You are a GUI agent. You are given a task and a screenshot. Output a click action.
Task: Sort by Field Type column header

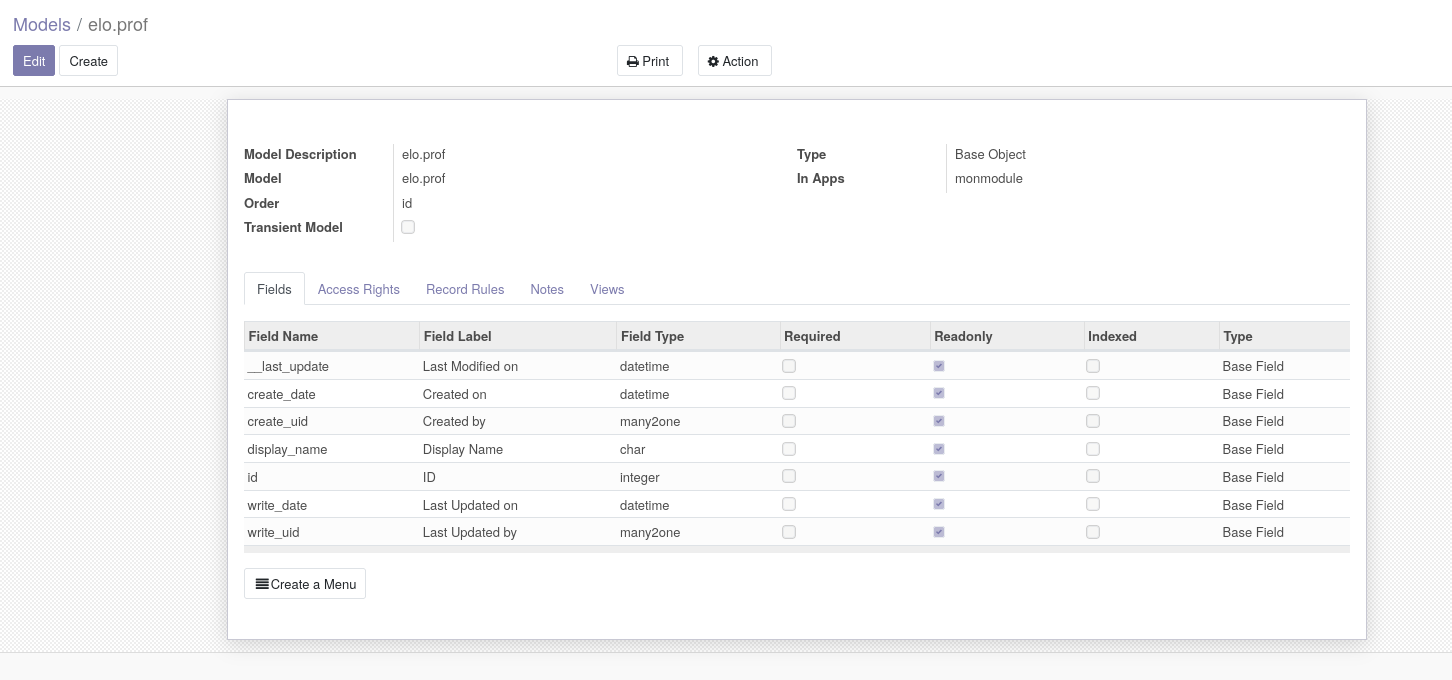[652, 336]
